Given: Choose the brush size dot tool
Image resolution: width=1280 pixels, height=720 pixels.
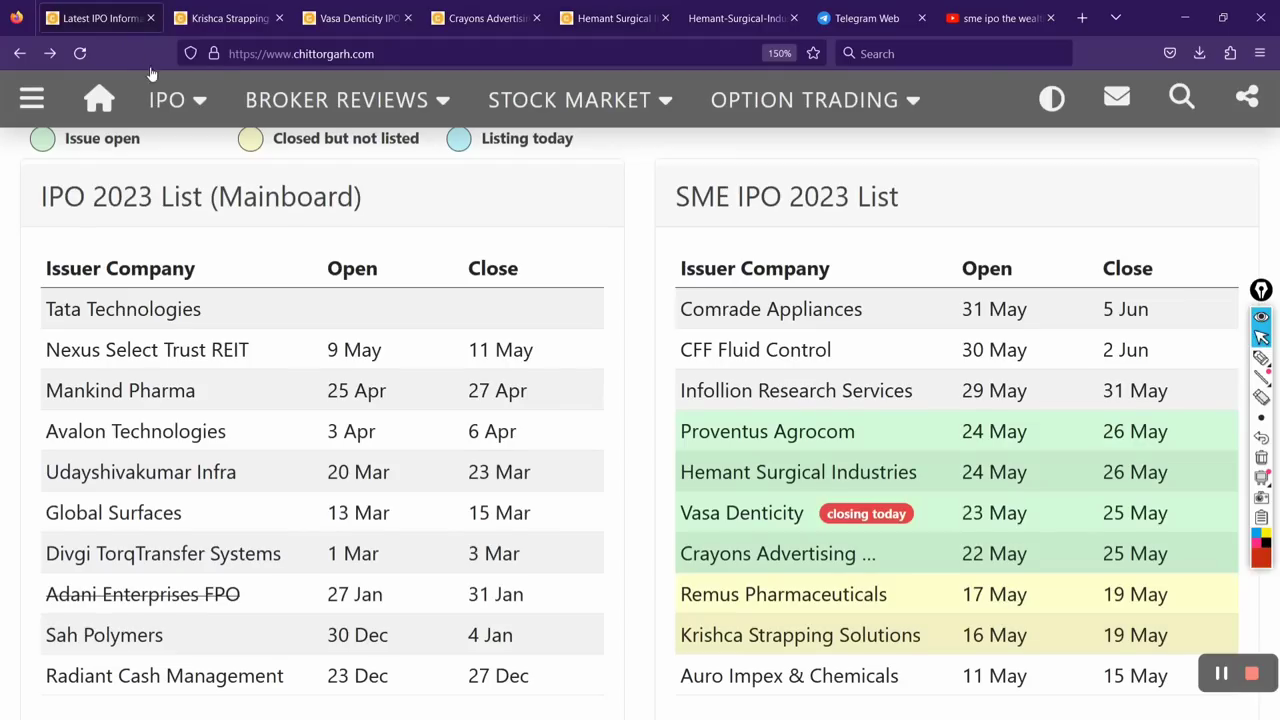Looking at the screenshot, I should pyautogui.click(x=1261, y=418).
